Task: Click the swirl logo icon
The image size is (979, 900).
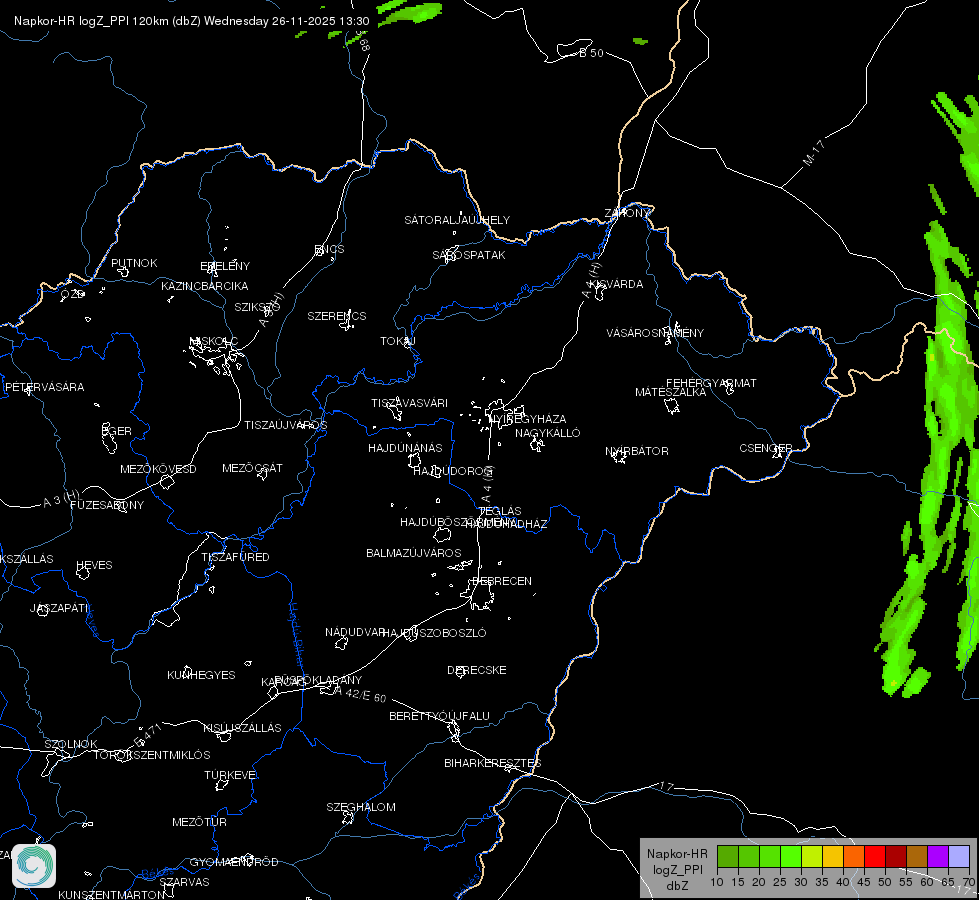Action: (34, 866)
